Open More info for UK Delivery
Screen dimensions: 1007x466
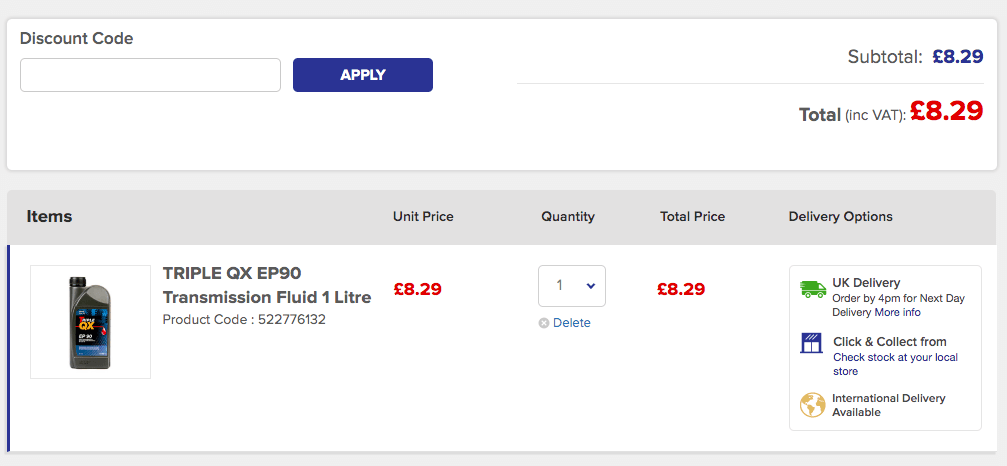pyautogui.click(x=897, y=313)
